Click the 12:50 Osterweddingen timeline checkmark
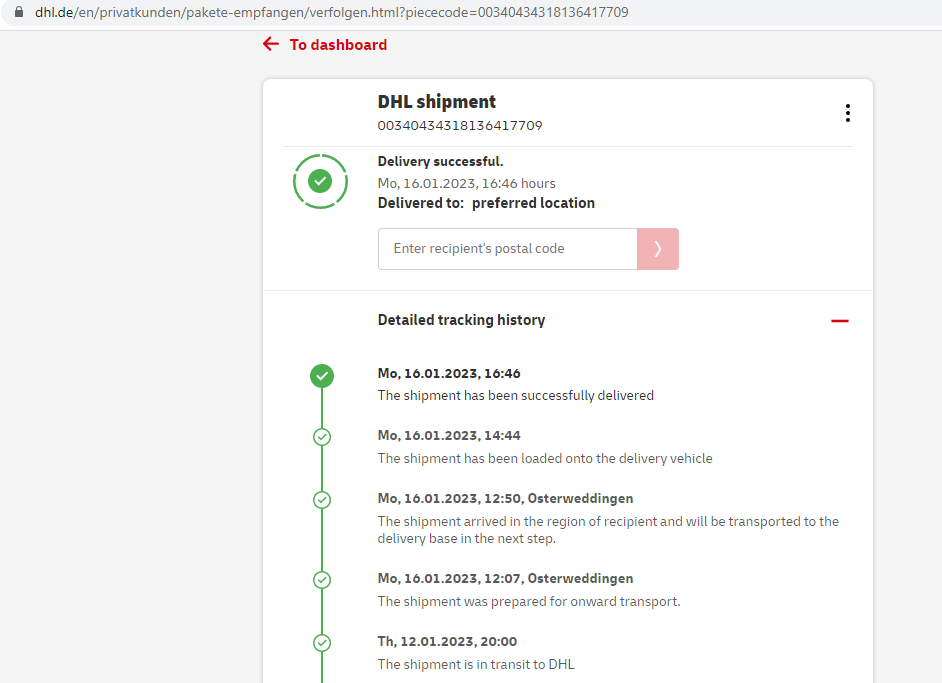 pos(321,500)
